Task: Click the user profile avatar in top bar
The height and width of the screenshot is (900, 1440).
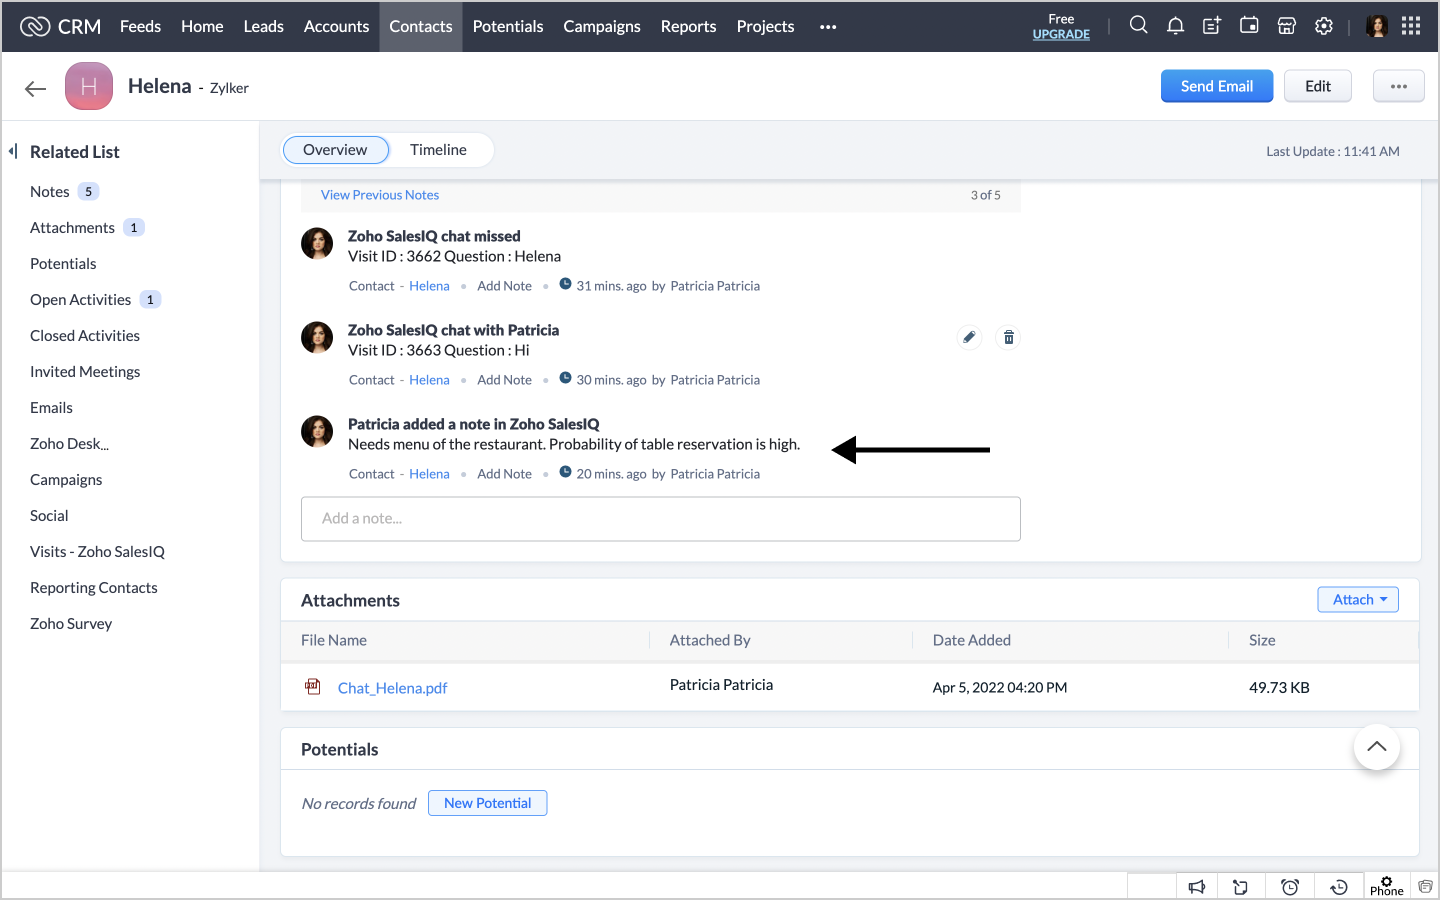Action: [x=1377, y=26]
